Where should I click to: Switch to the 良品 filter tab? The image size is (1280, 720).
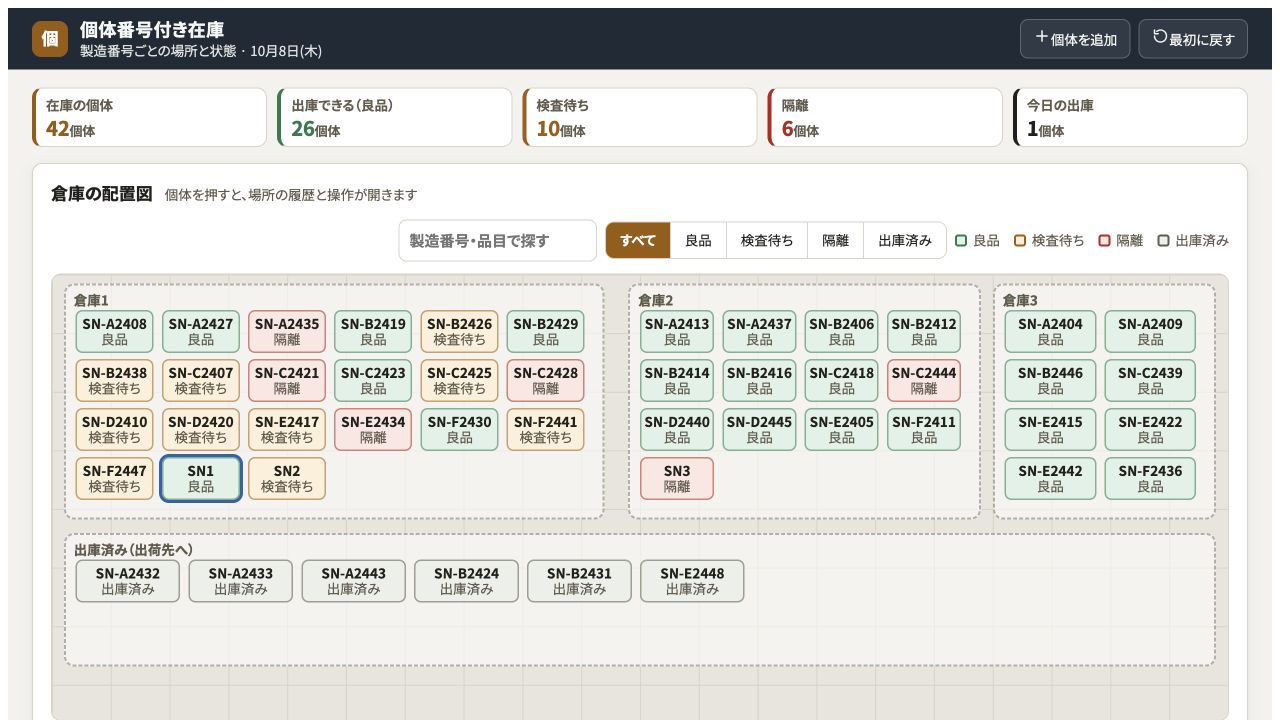(x=698, y=241)
